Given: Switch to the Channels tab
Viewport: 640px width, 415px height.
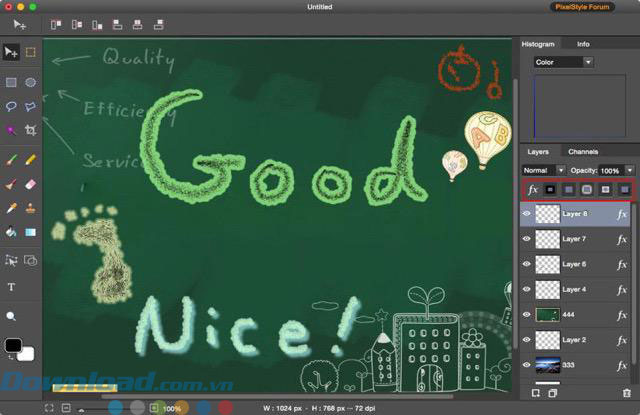Looking at the screenshot, I should point(582,152).
